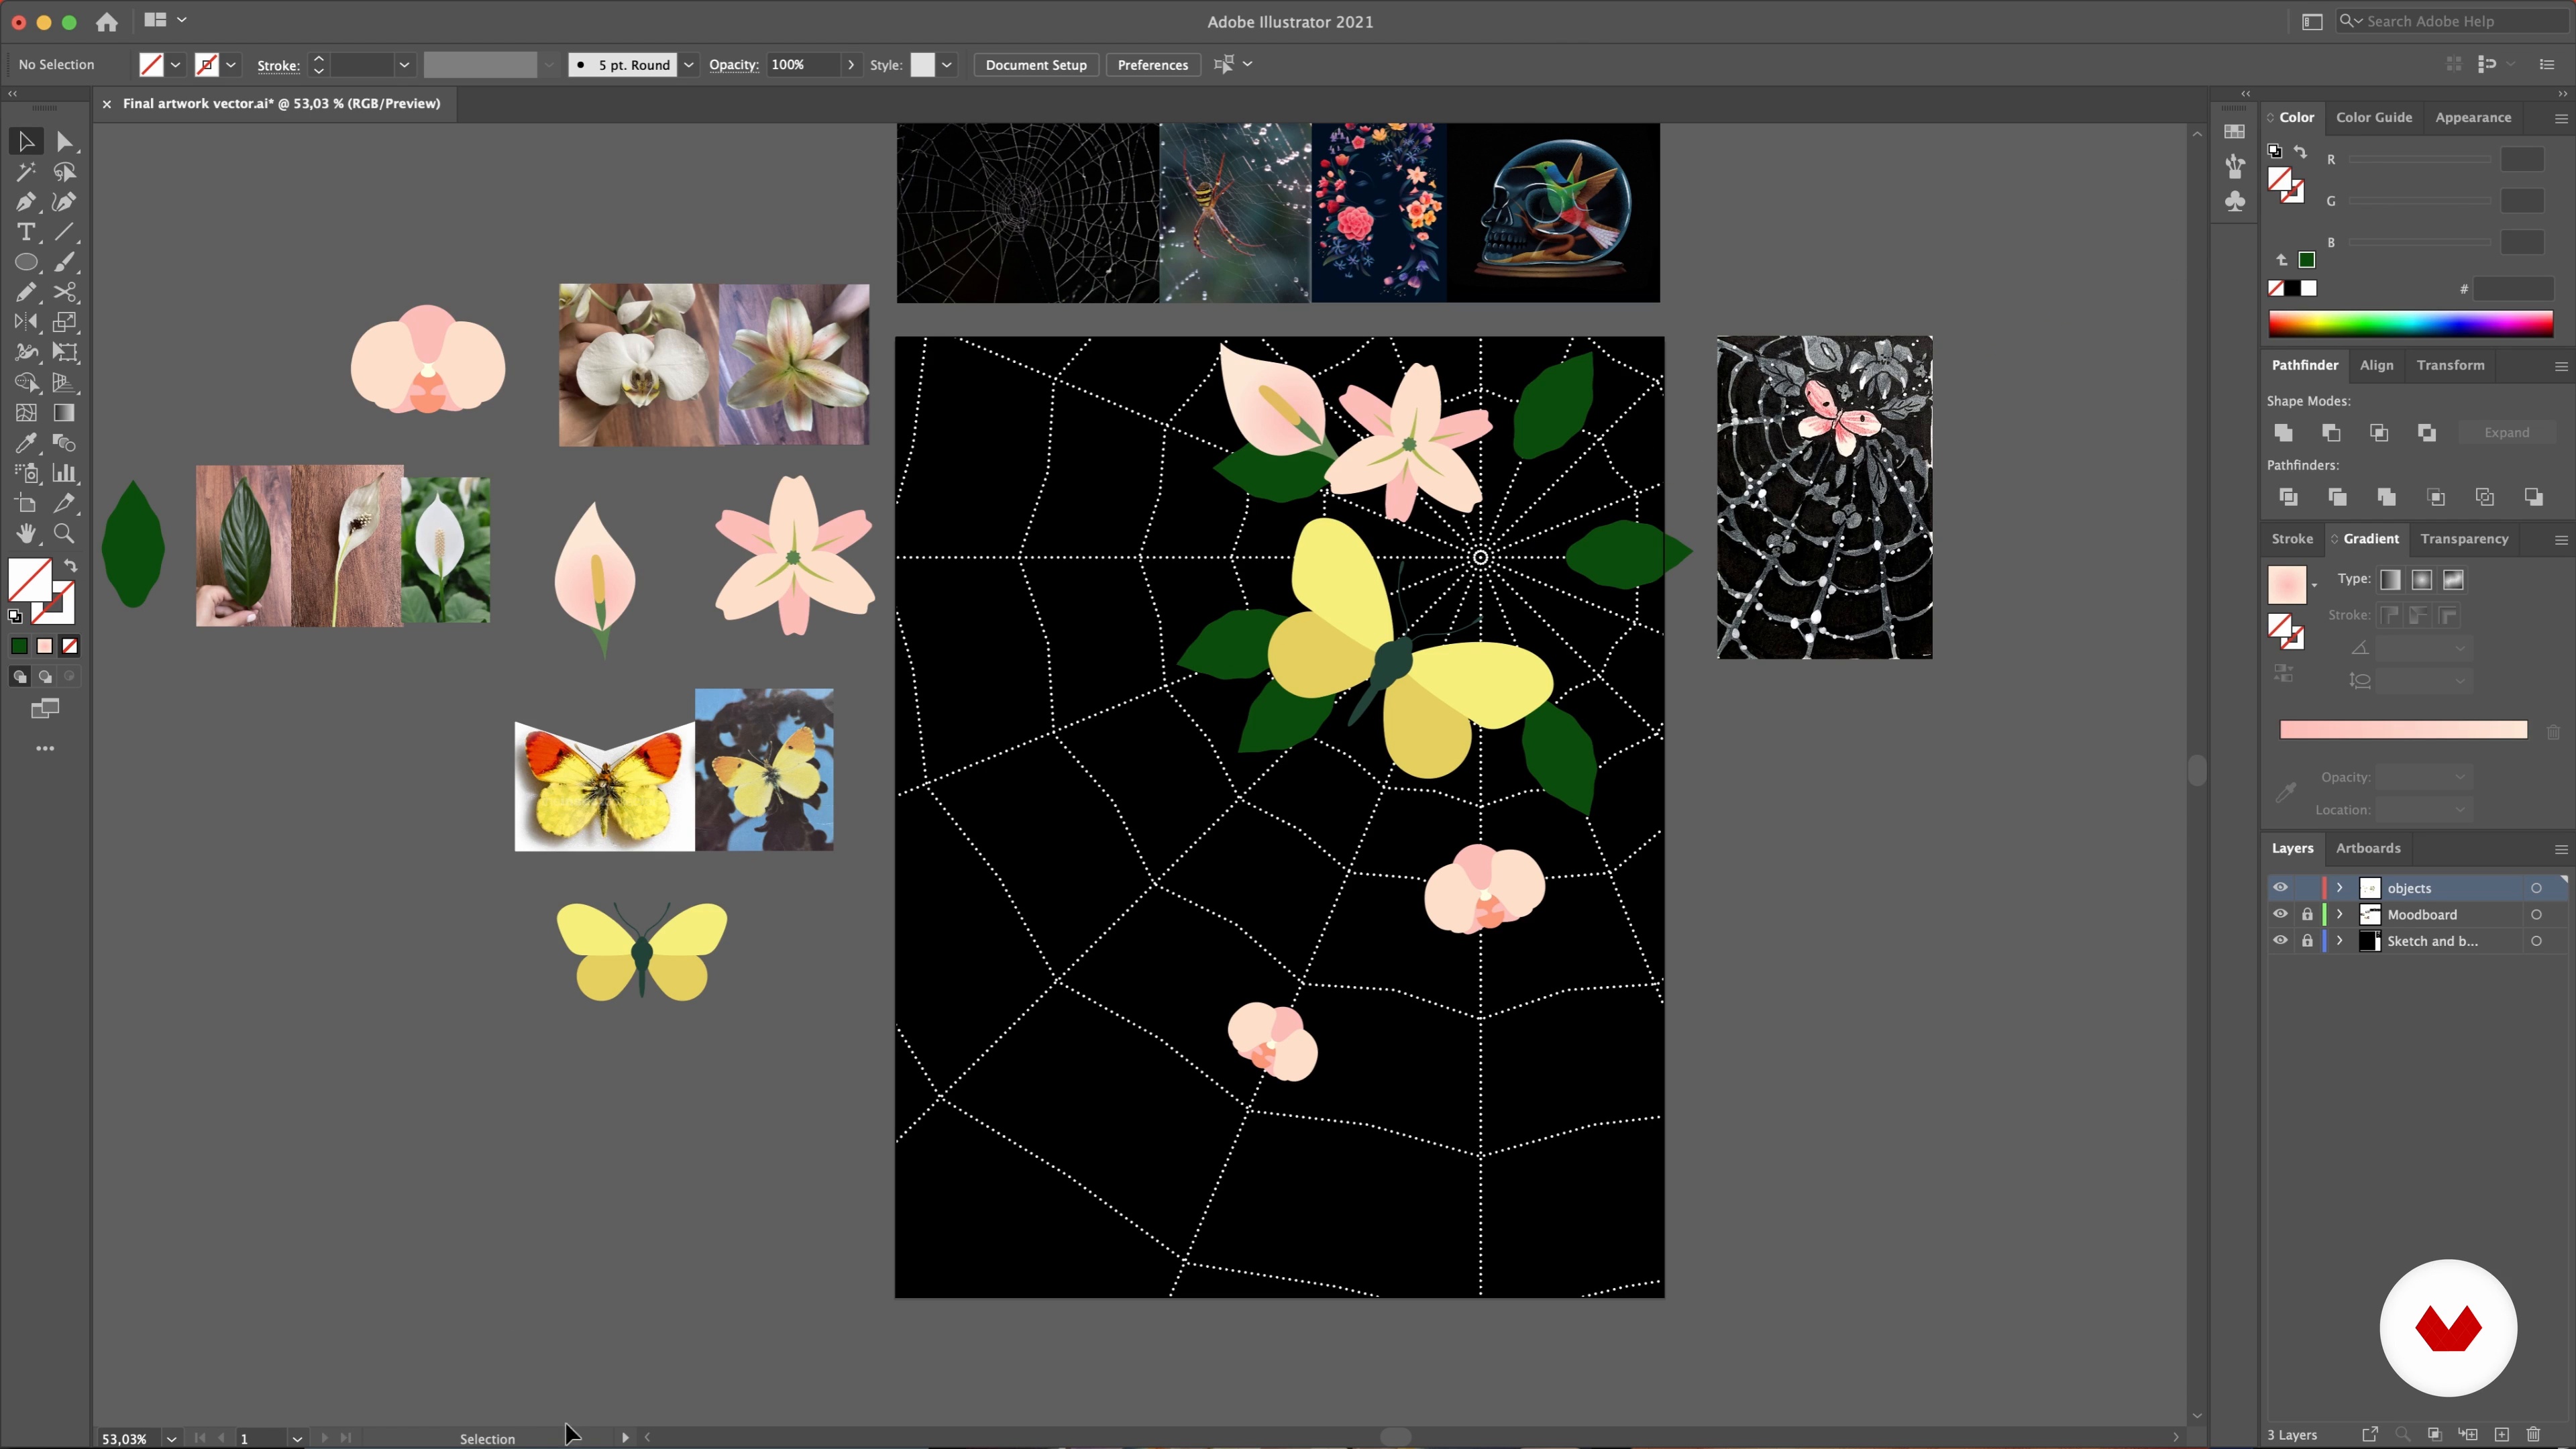Click the pink gradient slider bar
Image resolution: width=2576 pixels, height=1449 pixels.
coord(2403,730)
